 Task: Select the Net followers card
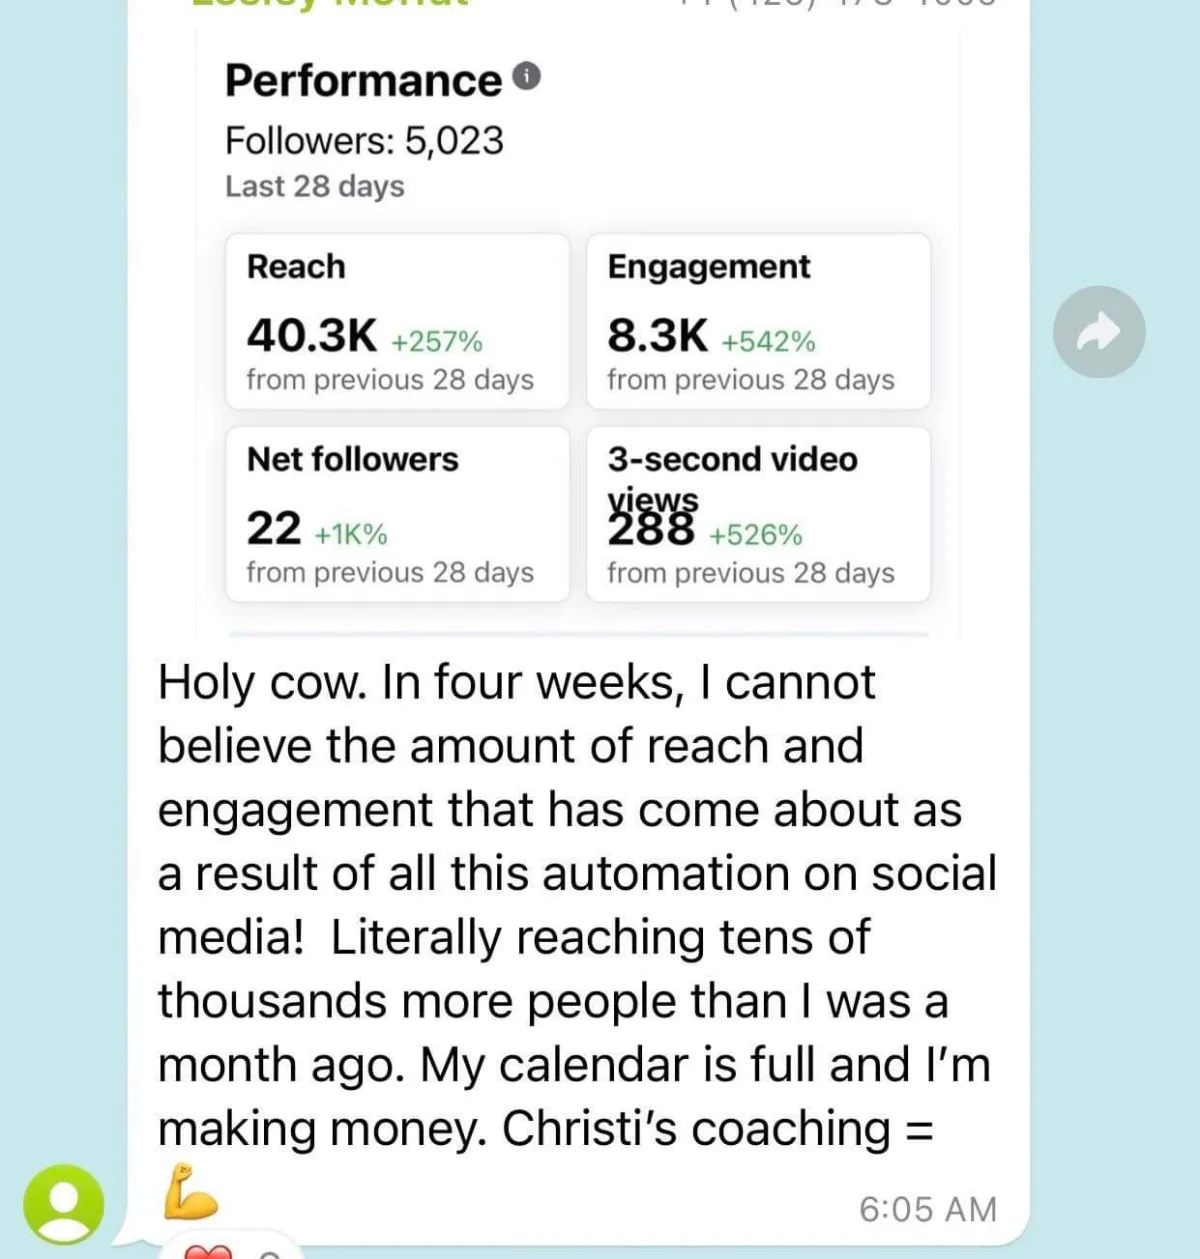click(397, 514)
